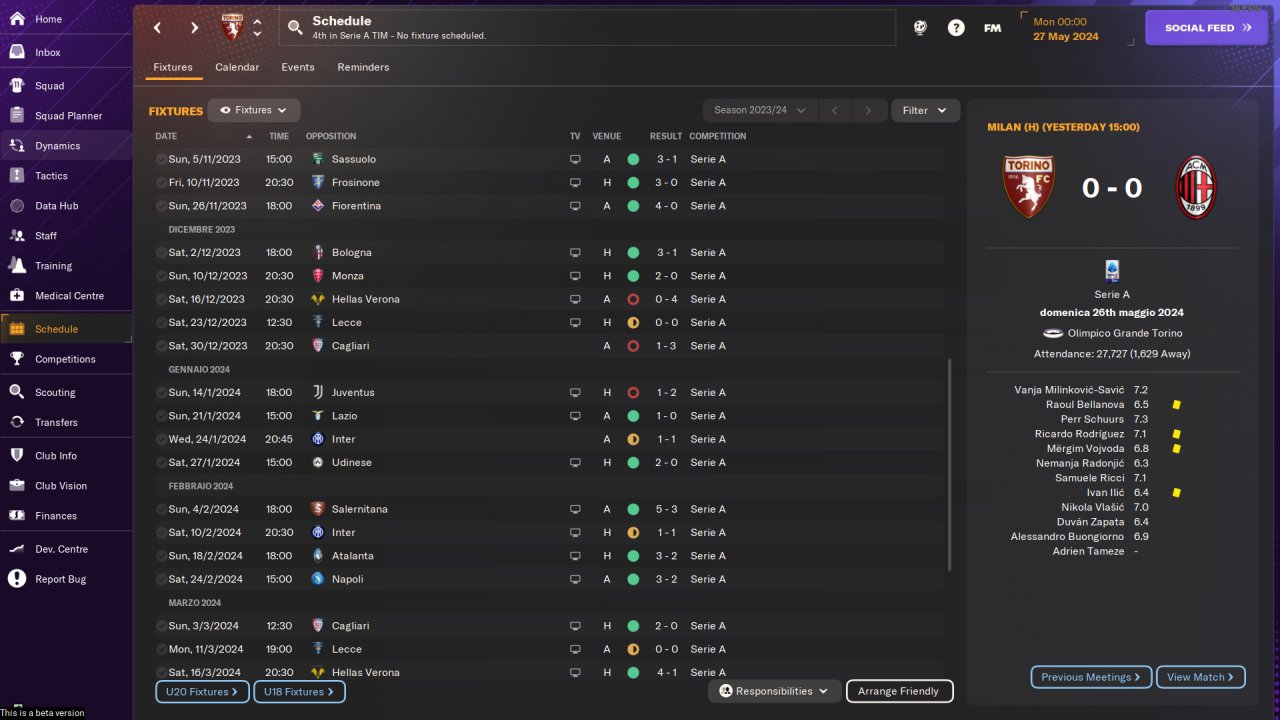Go to previous season using left chevron
The width and height of the screenshot is (1280, 720).
click(834, 110)
